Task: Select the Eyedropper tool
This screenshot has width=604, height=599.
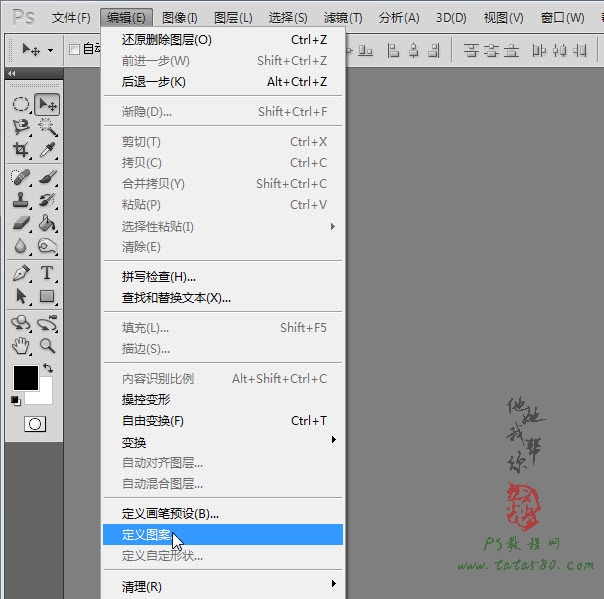Action: (47, 150)
